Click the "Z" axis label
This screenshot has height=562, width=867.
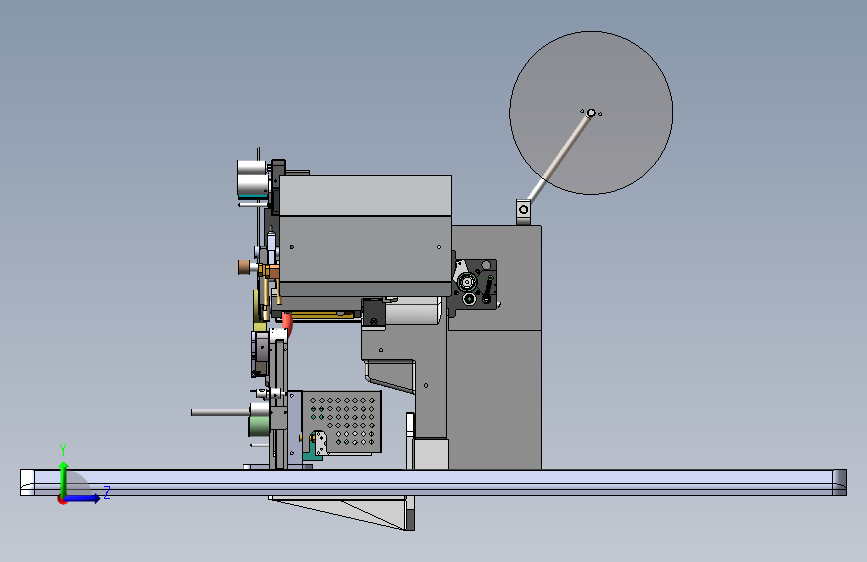pos(107,492)
